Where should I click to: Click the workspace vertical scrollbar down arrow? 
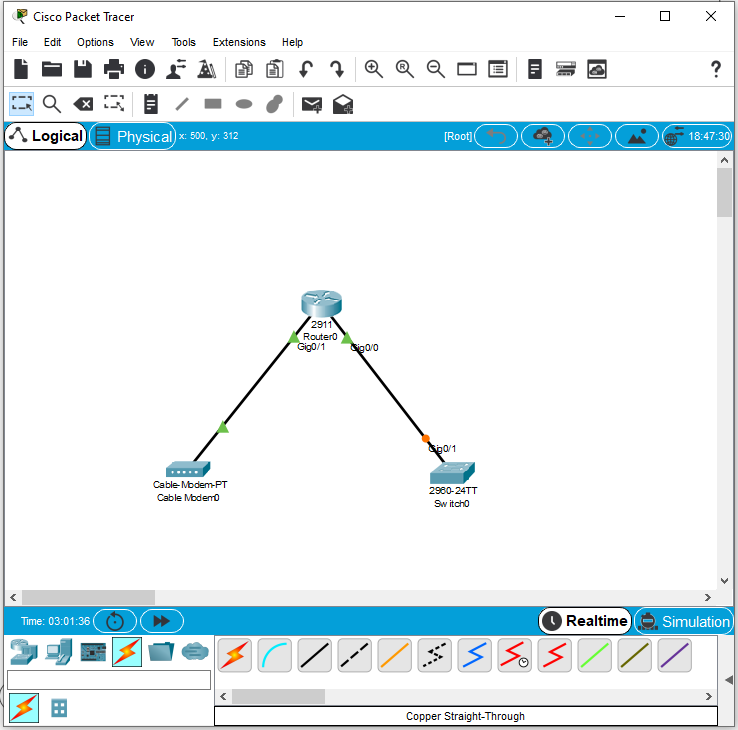tap(724, 580)
